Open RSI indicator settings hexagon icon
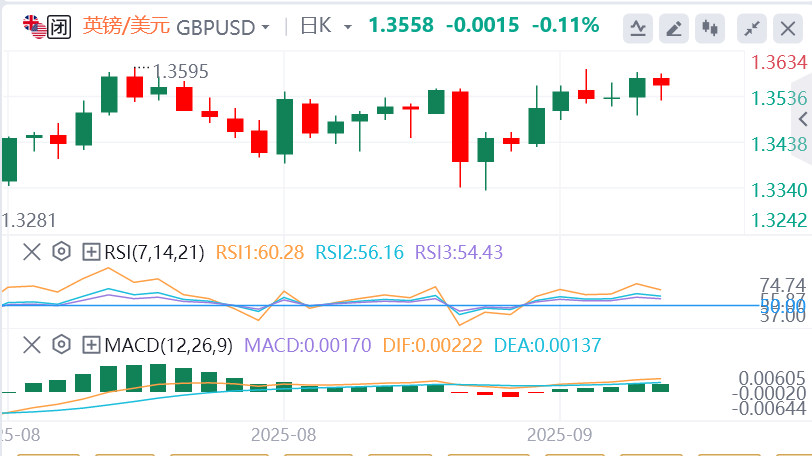 click(61, 251)
